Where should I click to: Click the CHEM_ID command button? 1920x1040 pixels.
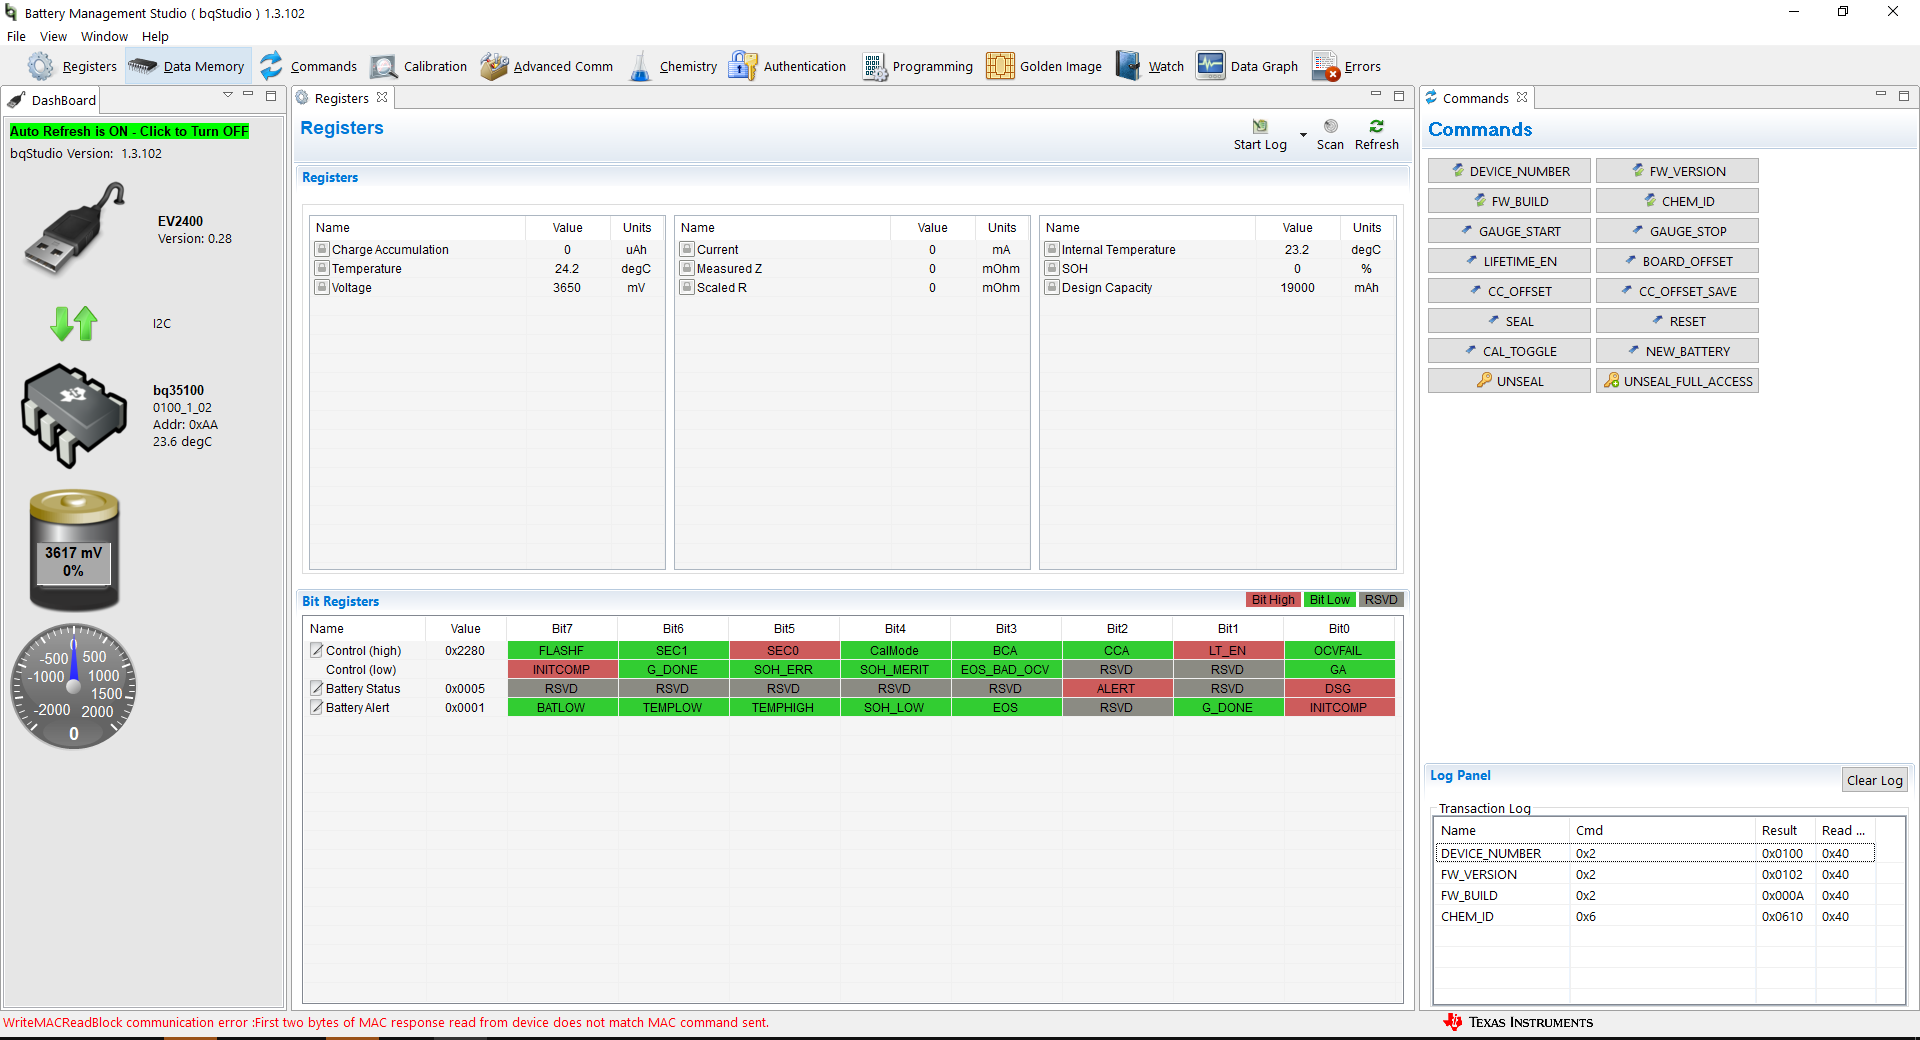[1677, 201]
